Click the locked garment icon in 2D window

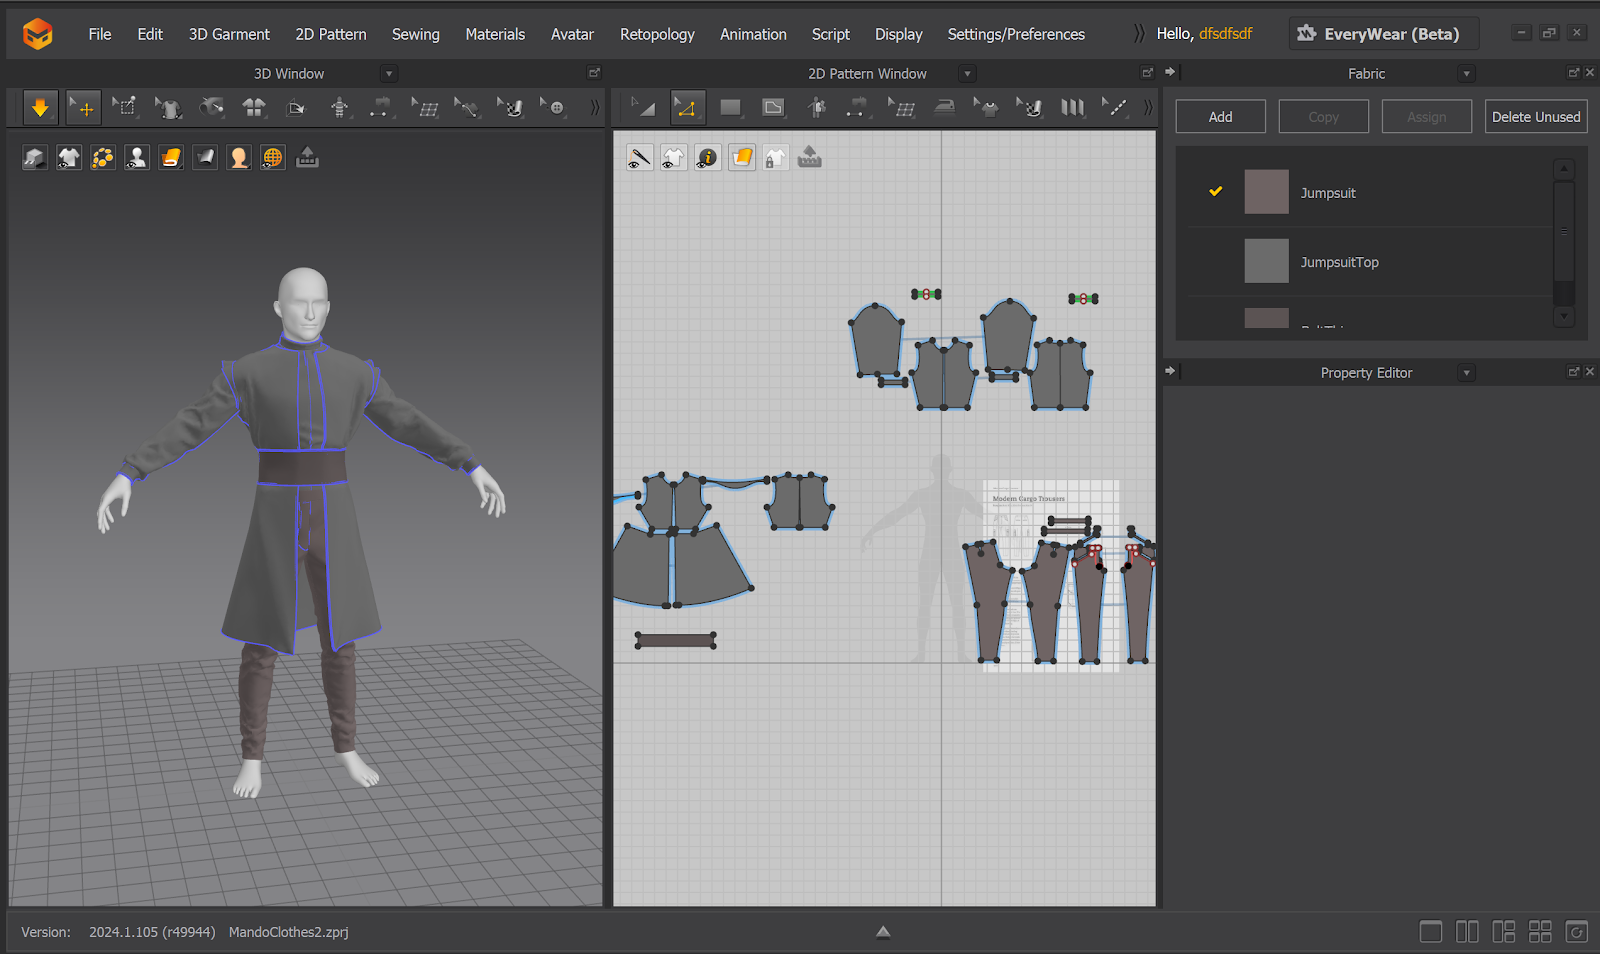coord(775,158)
